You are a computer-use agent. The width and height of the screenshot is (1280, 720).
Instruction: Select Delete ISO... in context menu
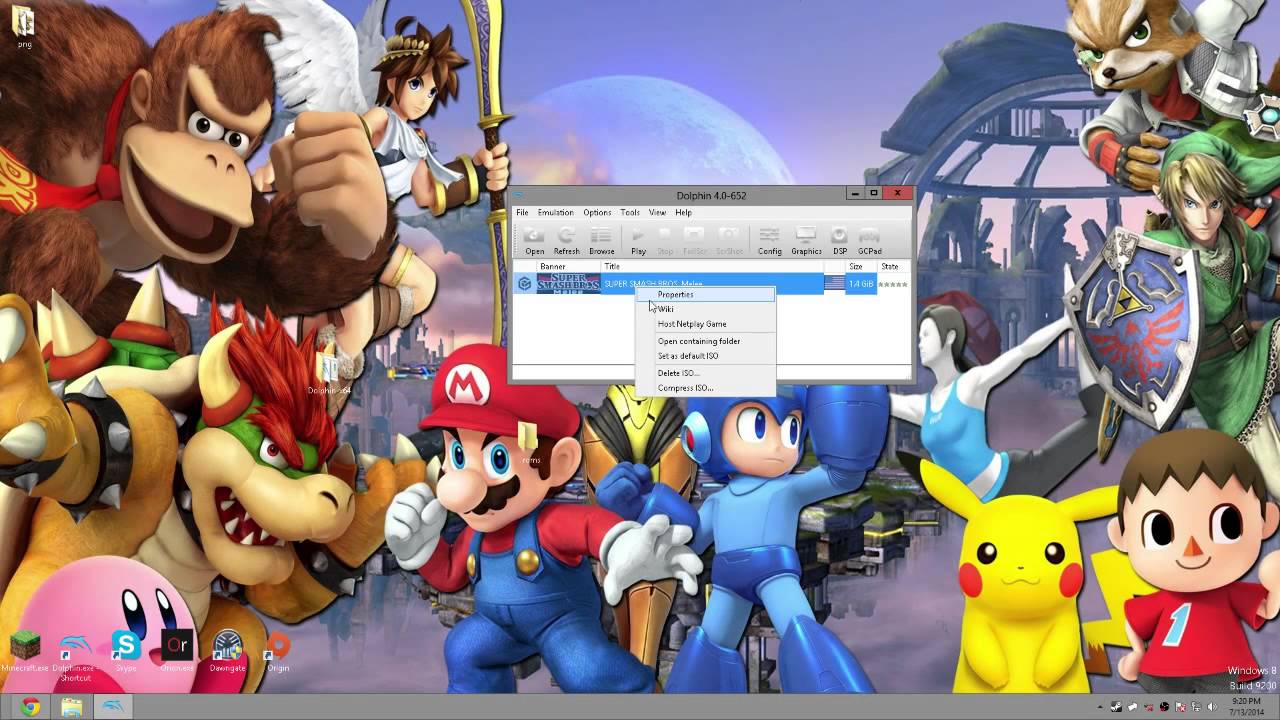tap(705, 373)
